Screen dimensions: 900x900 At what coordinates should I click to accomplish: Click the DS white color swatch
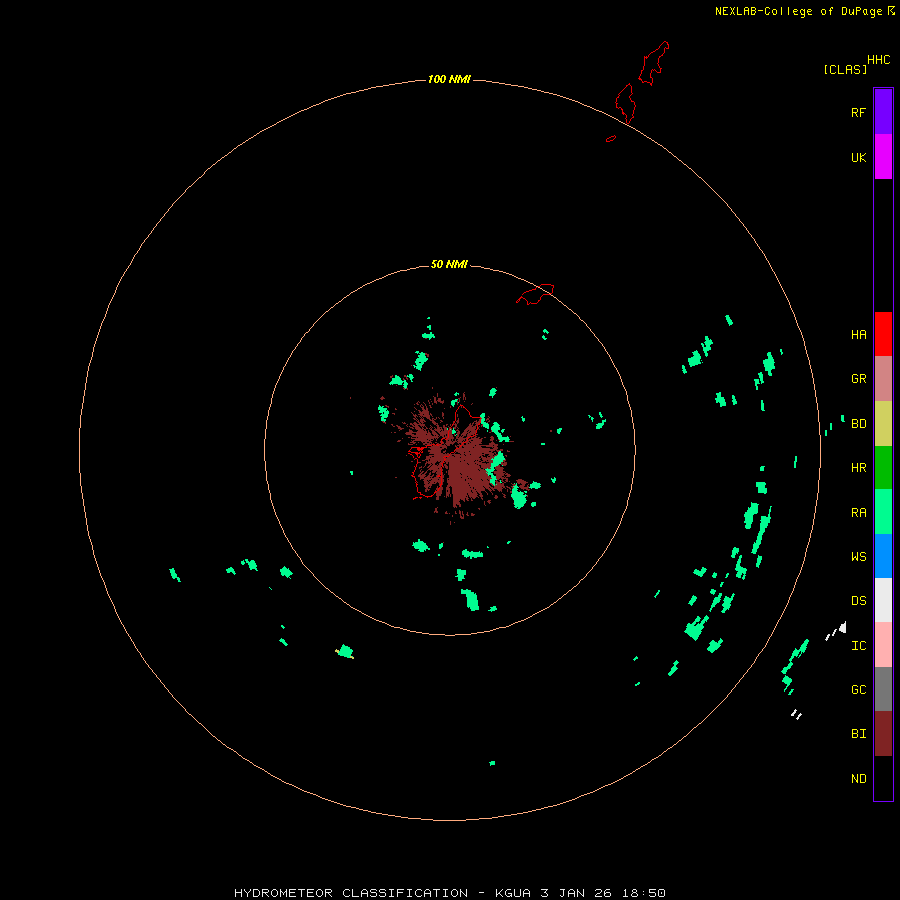(x=883, y=600)
